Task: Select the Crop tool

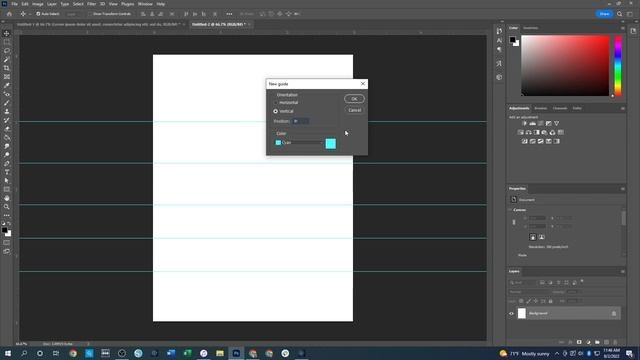Action: [7, 68]
